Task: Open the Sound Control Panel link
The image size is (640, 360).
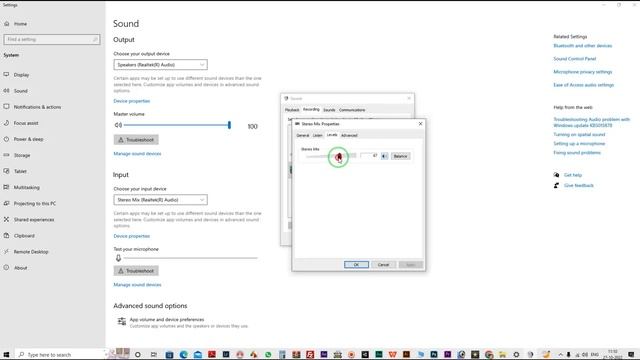Action: [x=574, y=59]
